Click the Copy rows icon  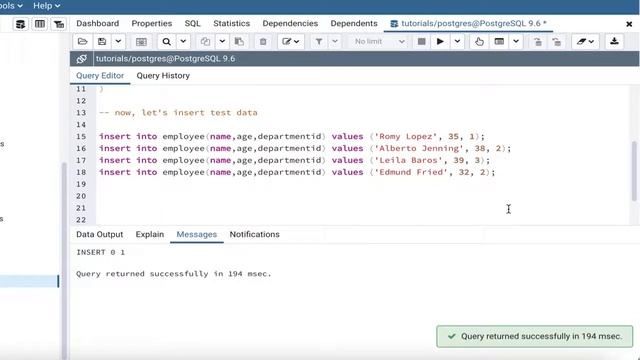coord(205,41)
